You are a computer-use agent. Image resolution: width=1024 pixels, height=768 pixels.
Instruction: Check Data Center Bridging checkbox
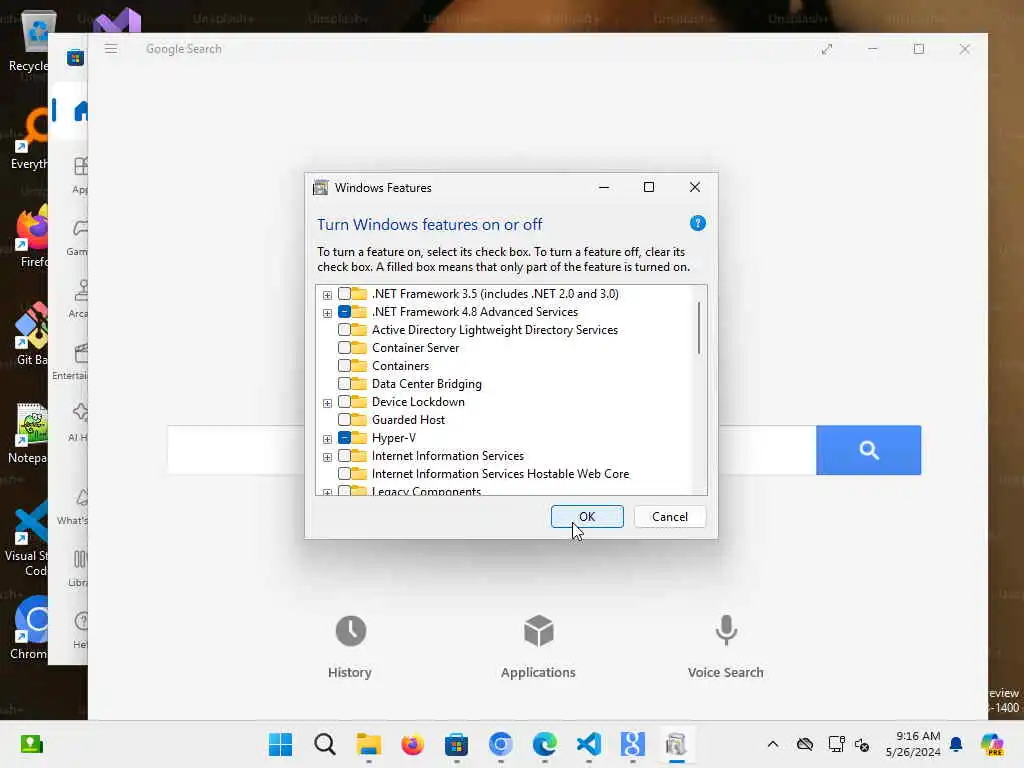click(344, 383)
